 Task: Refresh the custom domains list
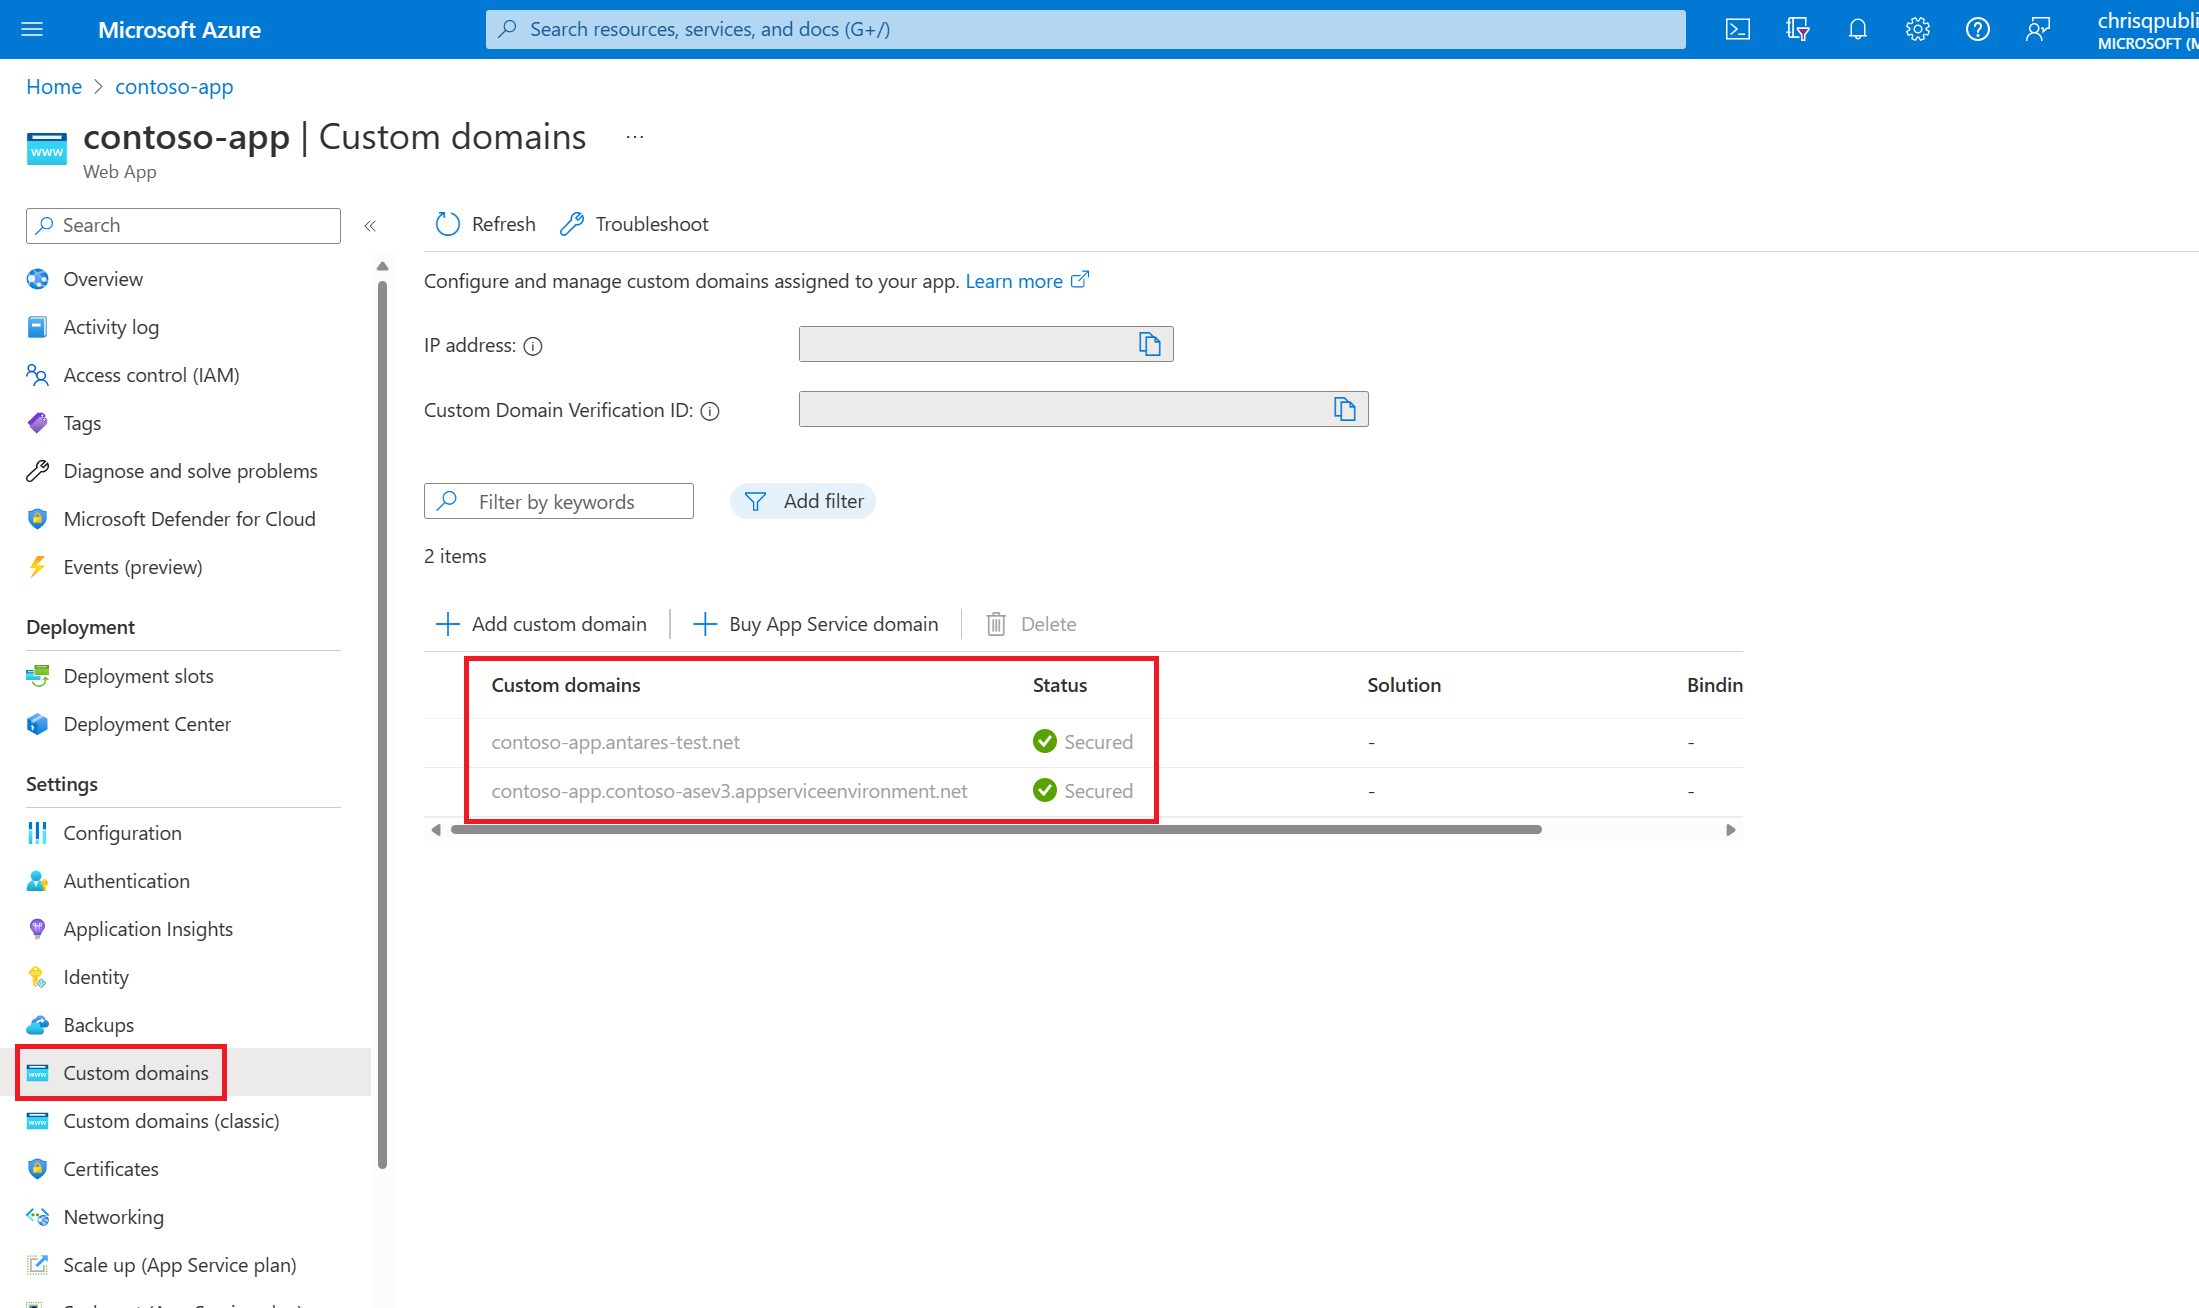(486, 224)
